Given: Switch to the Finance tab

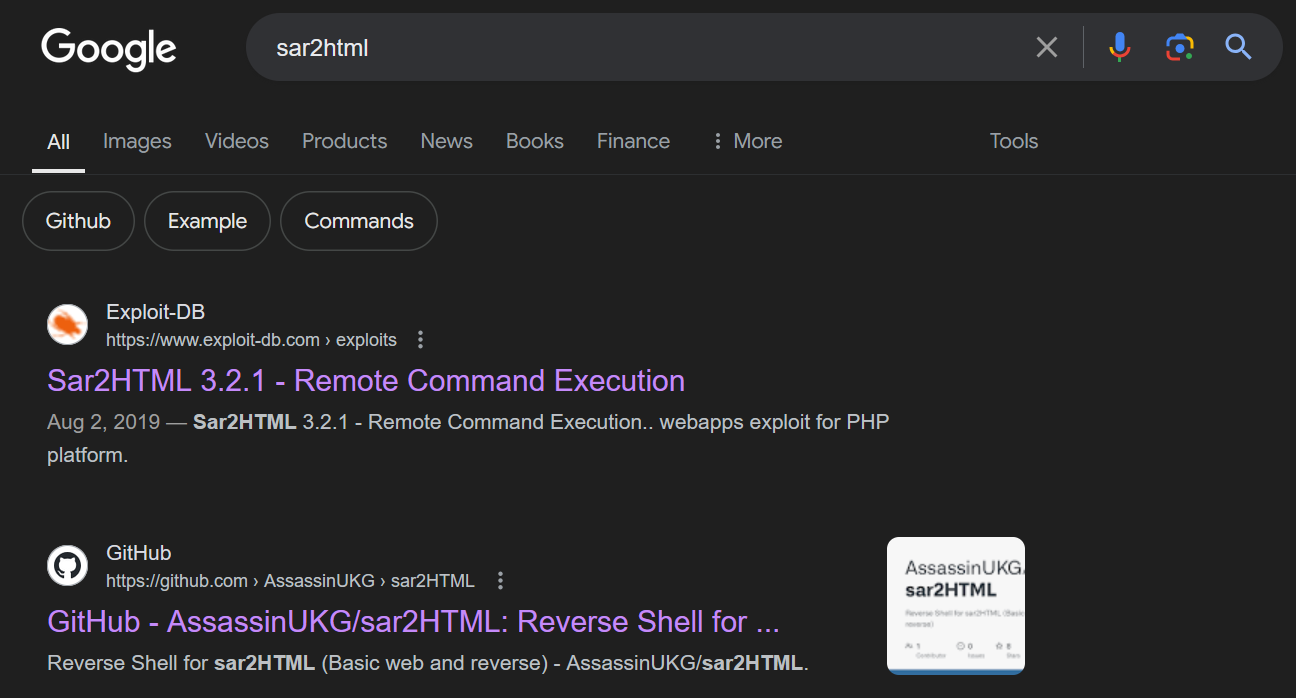Looking at the screenshot, I should [x=633, y=141].
